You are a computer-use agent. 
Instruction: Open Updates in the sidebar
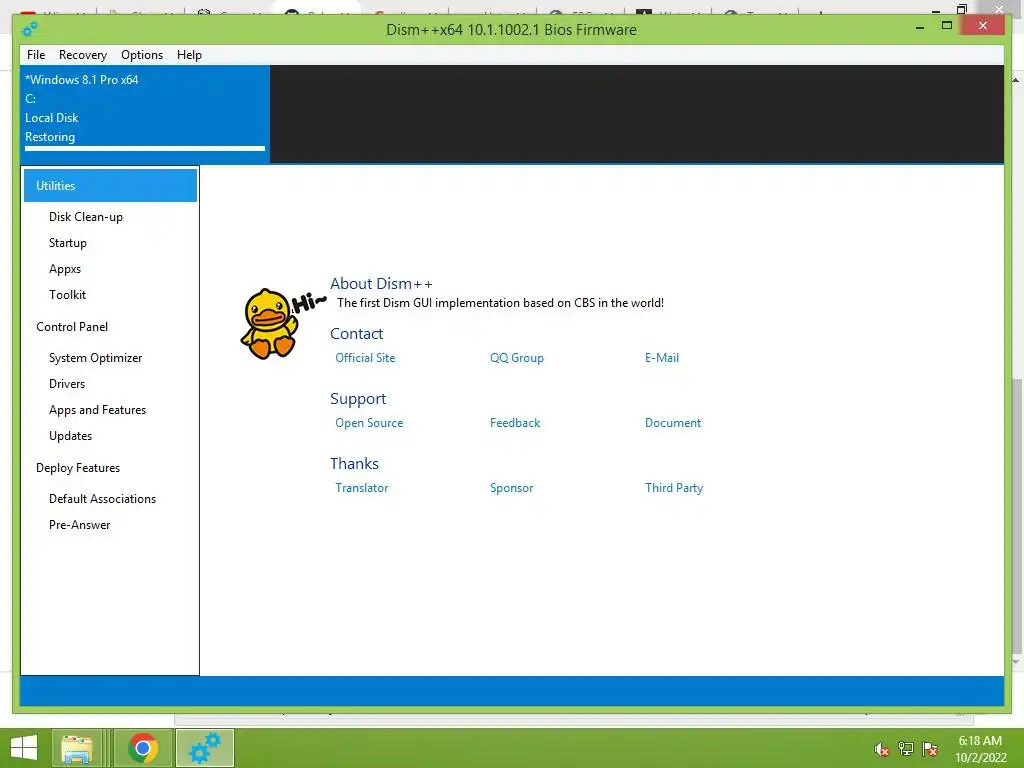coord(71,436)
